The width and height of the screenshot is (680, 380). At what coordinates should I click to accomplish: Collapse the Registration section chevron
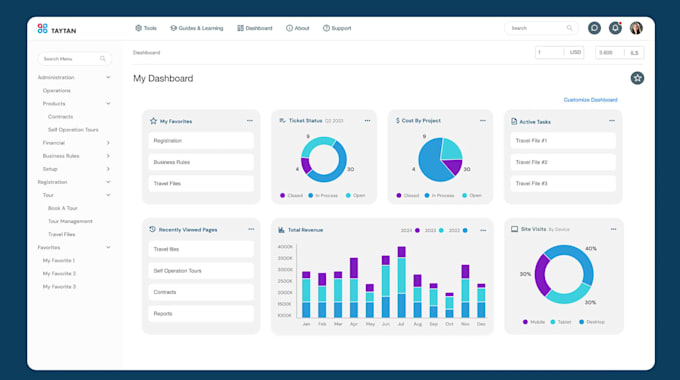pyautogui.click(x=108, y=182)
